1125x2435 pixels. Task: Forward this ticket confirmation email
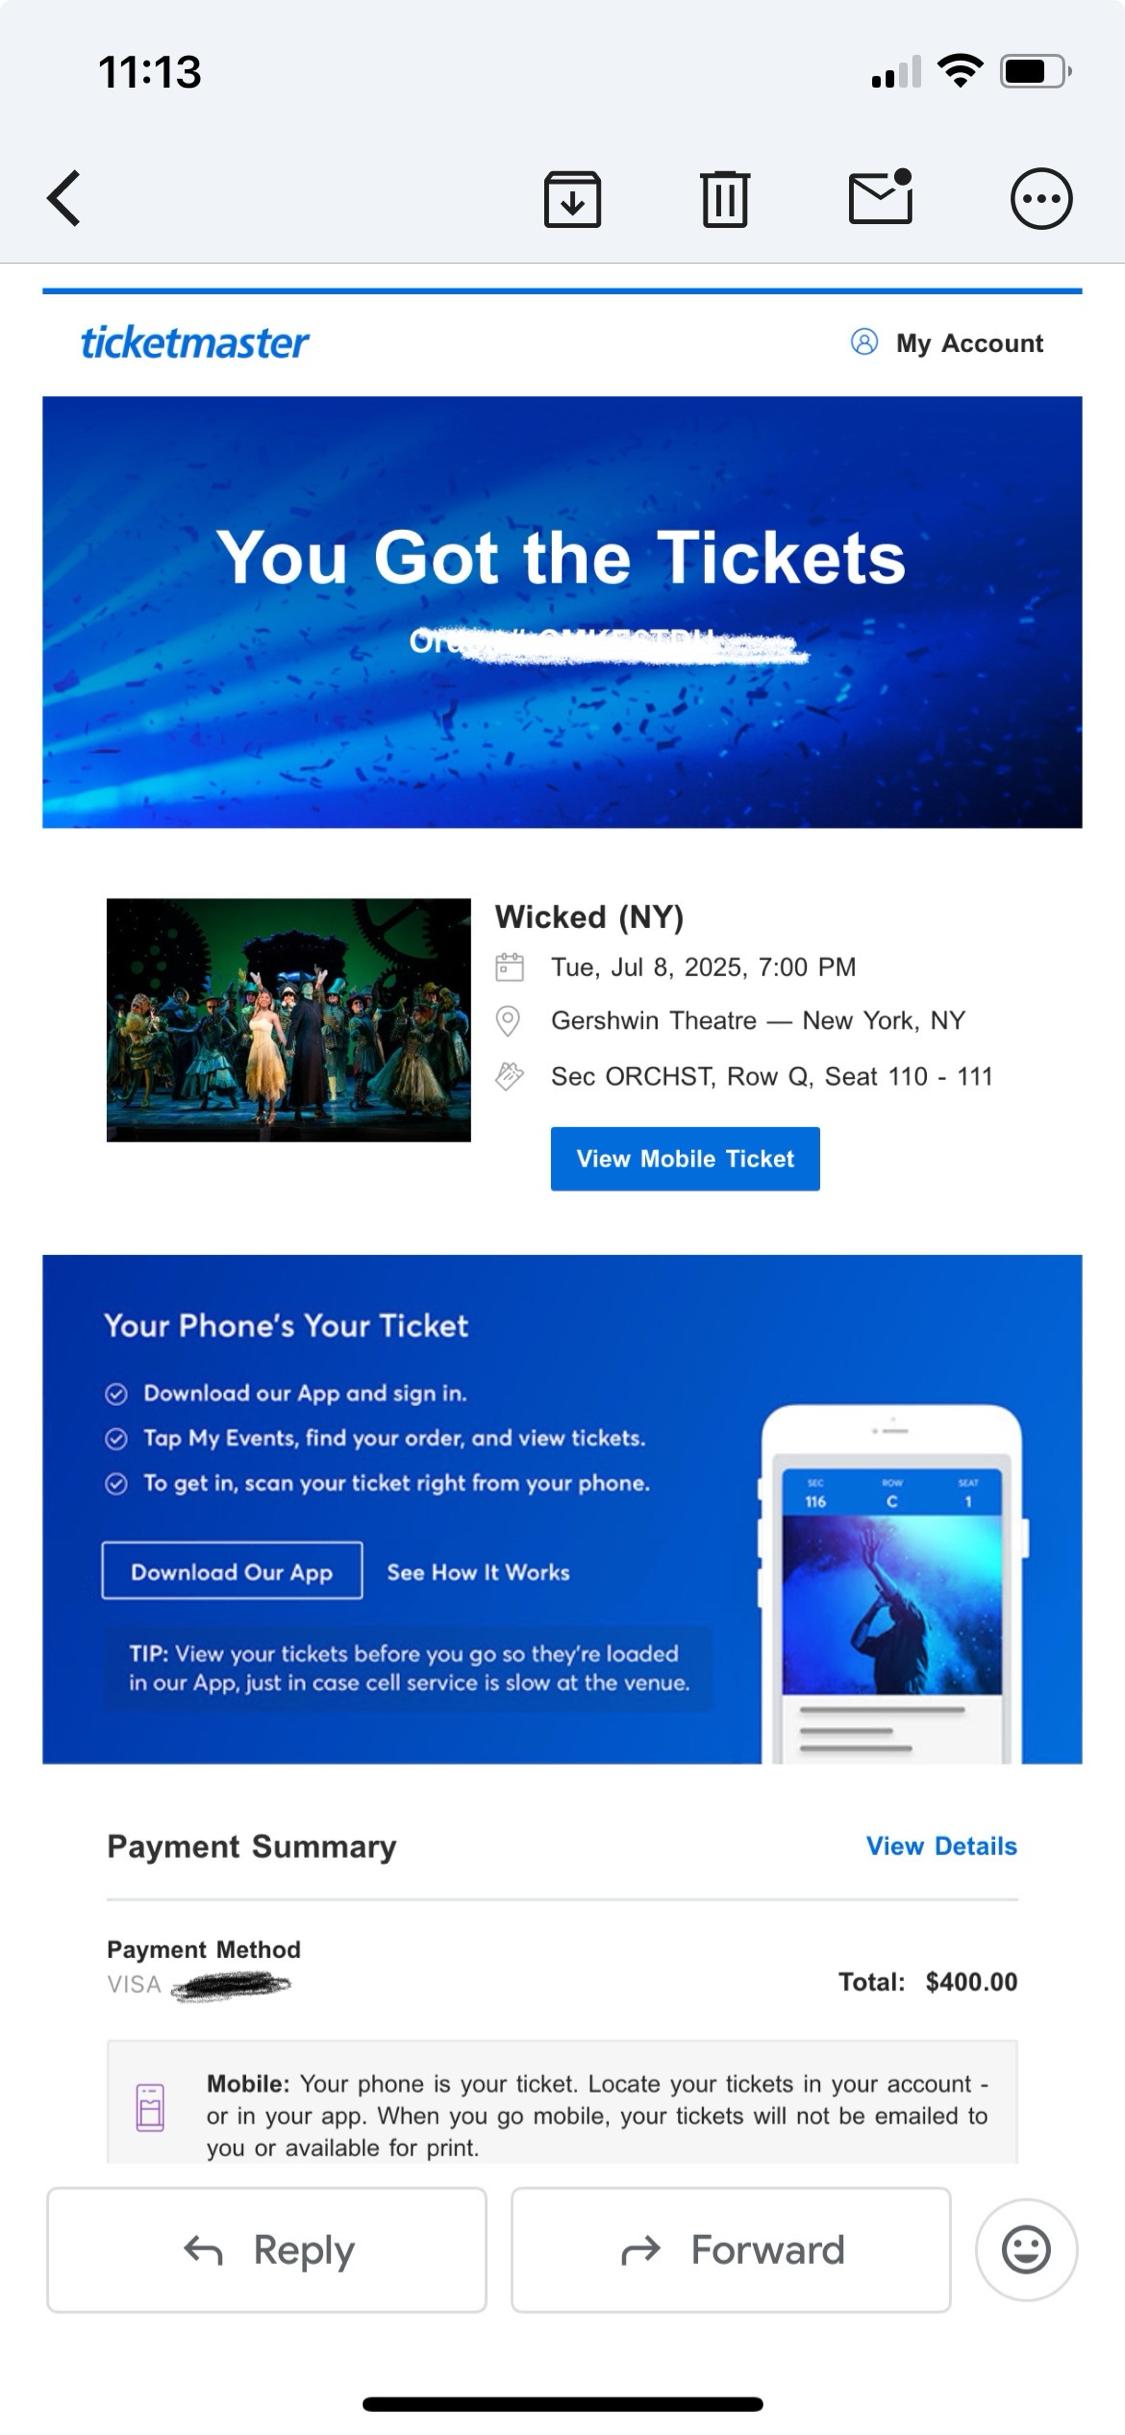[731, 2250]
